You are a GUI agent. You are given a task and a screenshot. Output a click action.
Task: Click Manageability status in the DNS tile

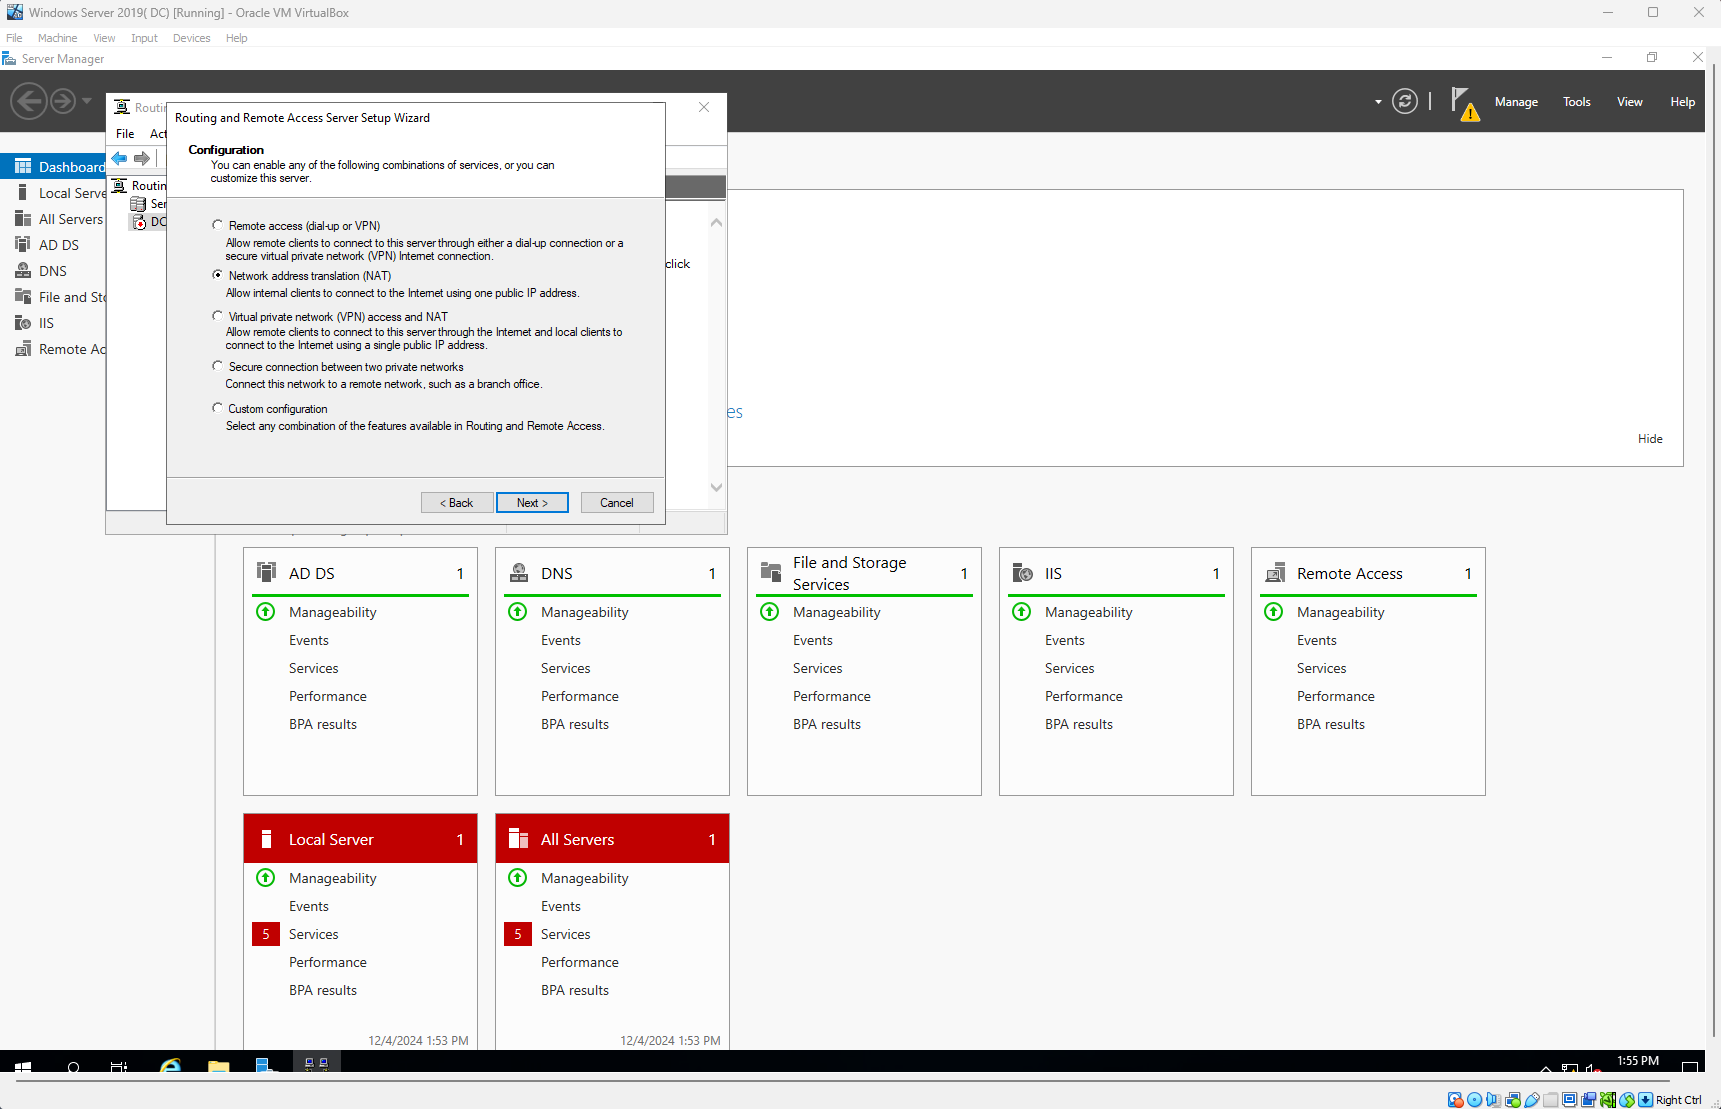click(x=584, y=612)
